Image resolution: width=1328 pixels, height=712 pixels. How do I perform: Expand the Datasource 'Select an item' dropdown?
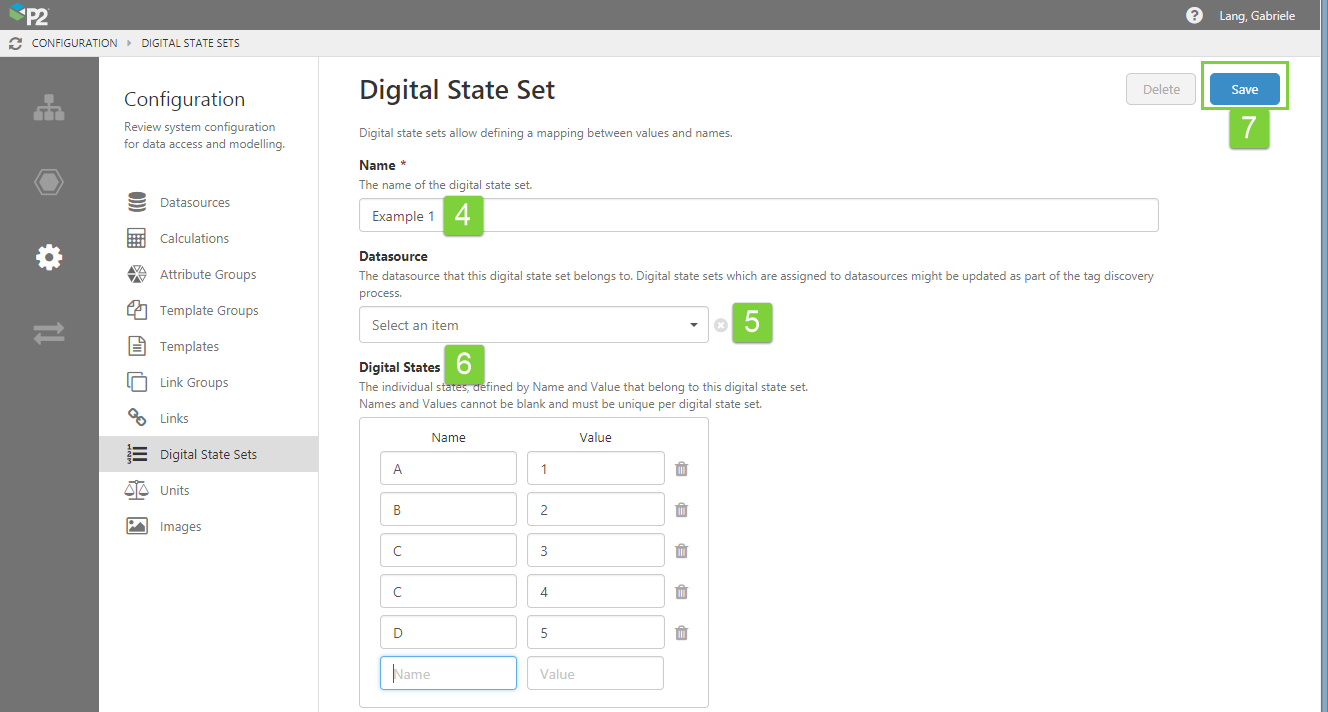tap(533, 325)
